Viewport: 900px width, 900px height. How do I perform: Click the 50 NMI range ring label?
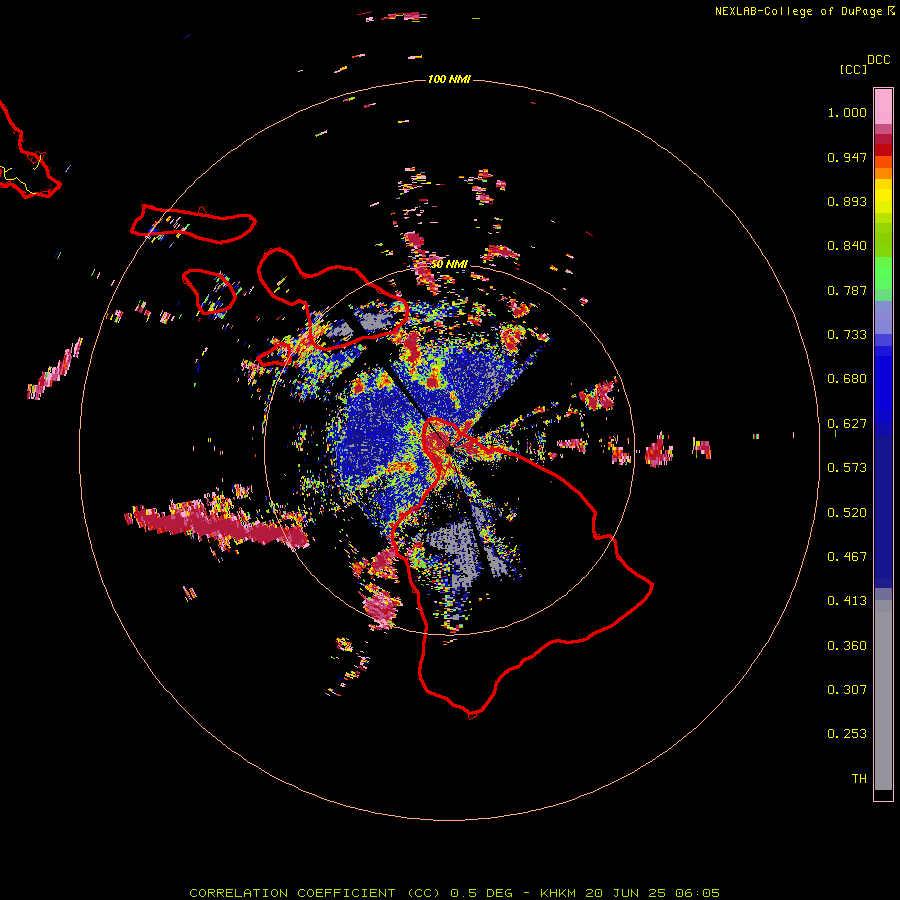click(x=449, y=264)
